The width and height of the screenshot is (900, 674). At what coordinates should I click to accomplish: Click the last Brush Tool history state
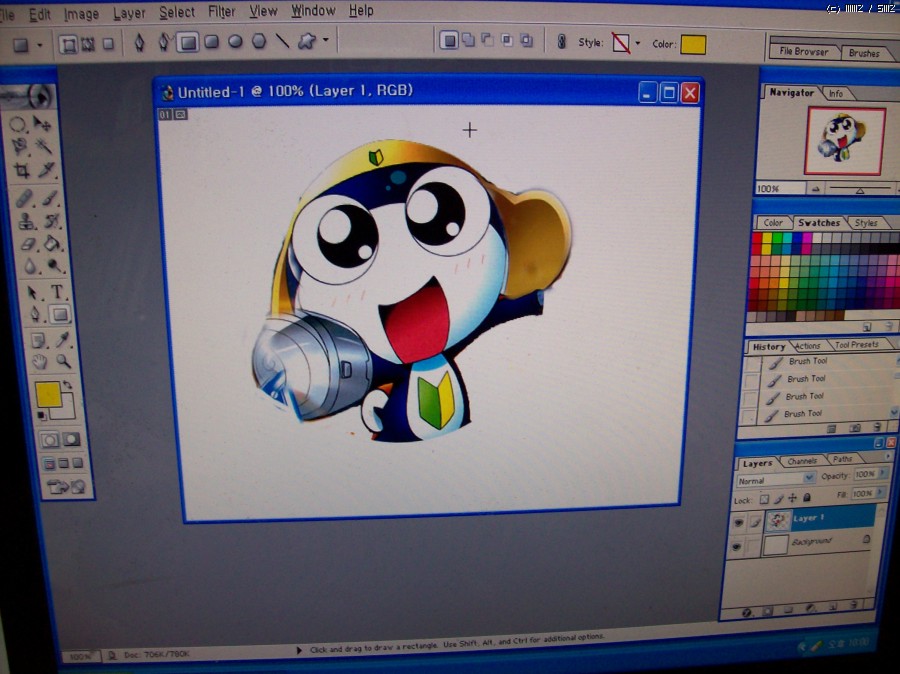click(802, 413)
